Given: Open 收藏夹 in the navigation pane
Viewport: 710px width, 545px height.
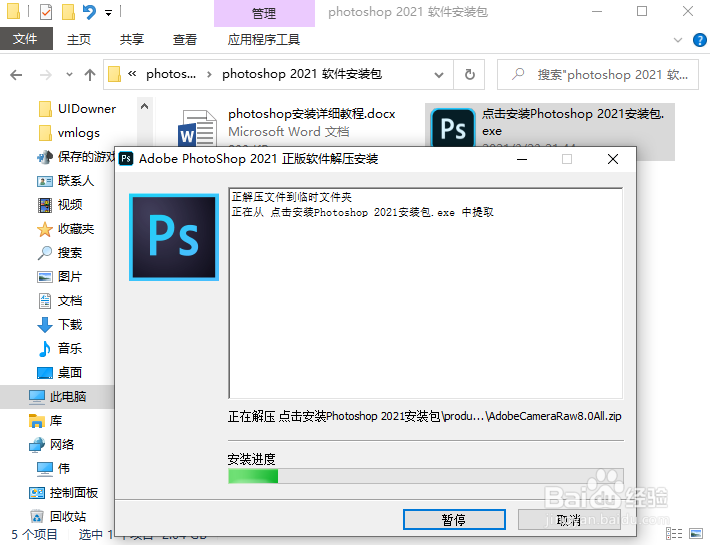Looking at the screenshot, I should [x=66, y=229].
